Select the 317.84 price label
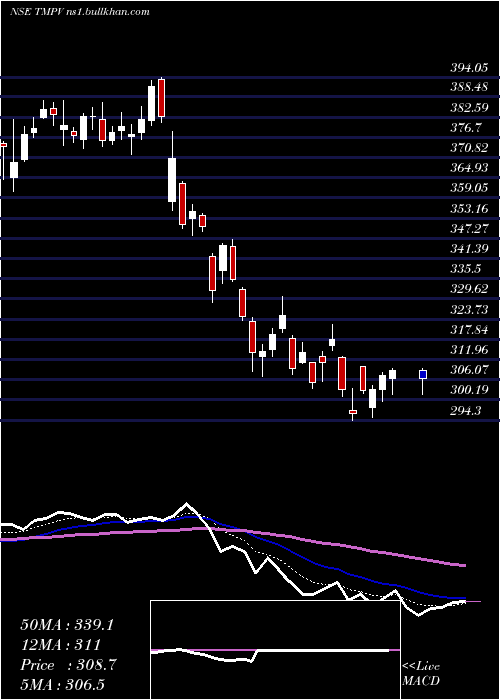Screen dimensions: 500x700 click(468, 329)
